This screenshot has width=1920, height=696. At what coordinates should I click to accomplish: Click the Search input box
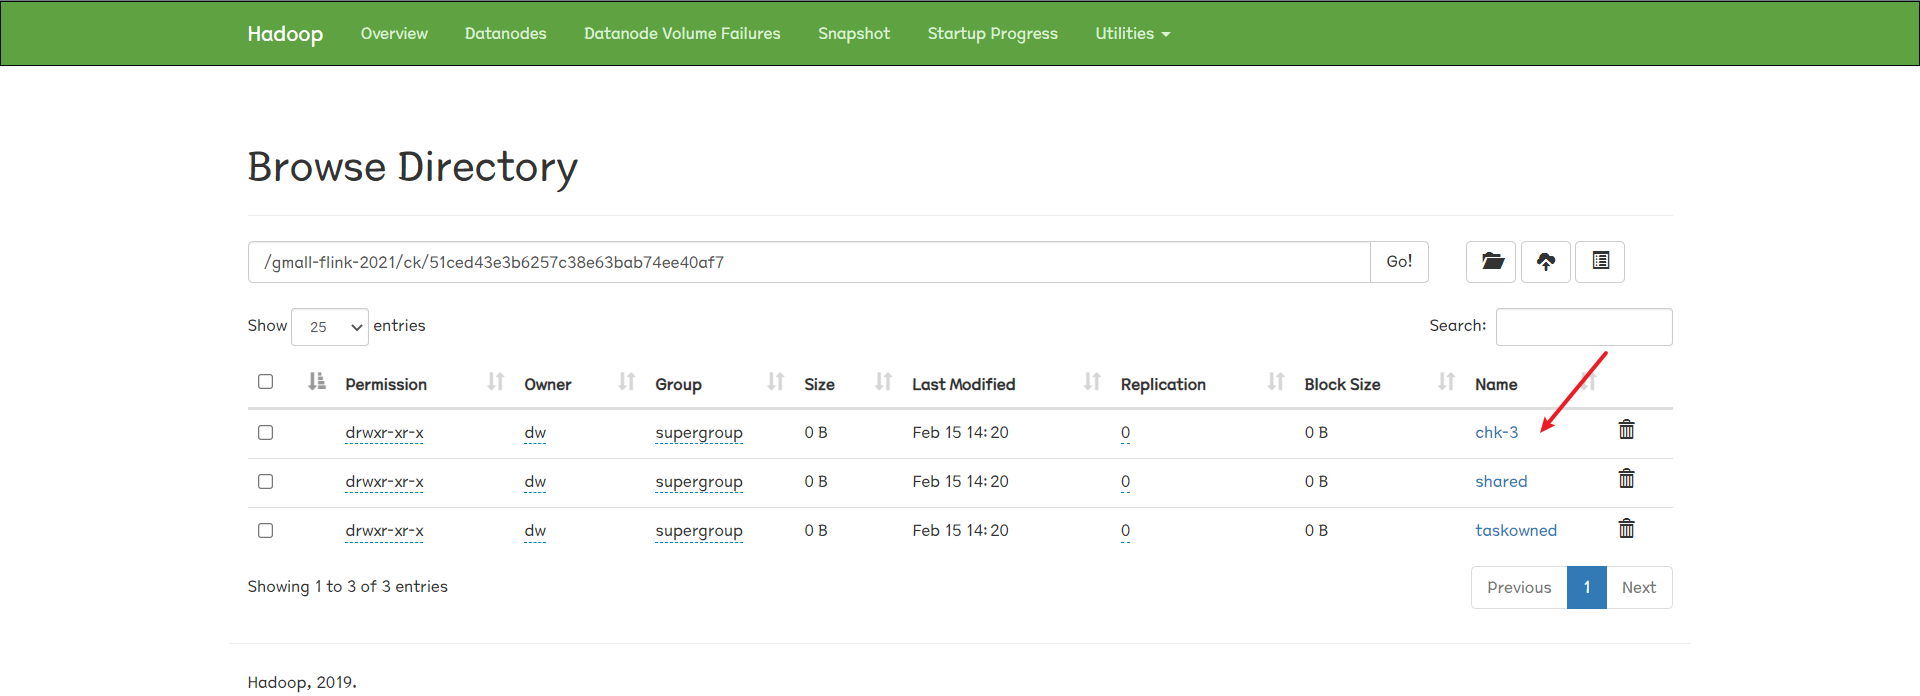[1584, 327]
